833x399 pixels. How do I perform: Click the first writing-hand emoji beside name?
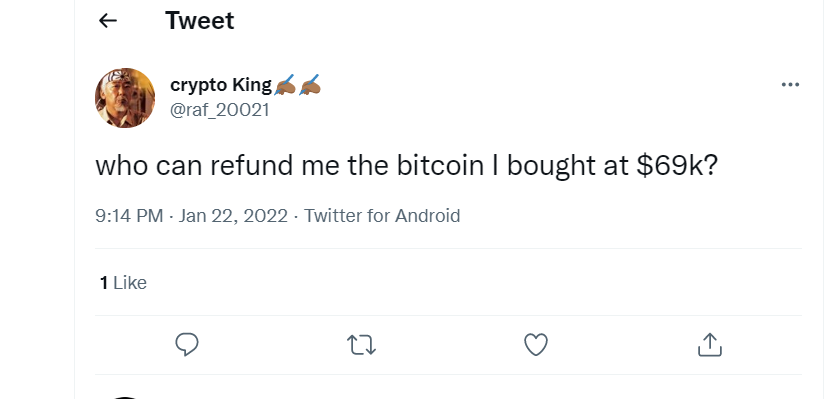(x=285, y=85)
